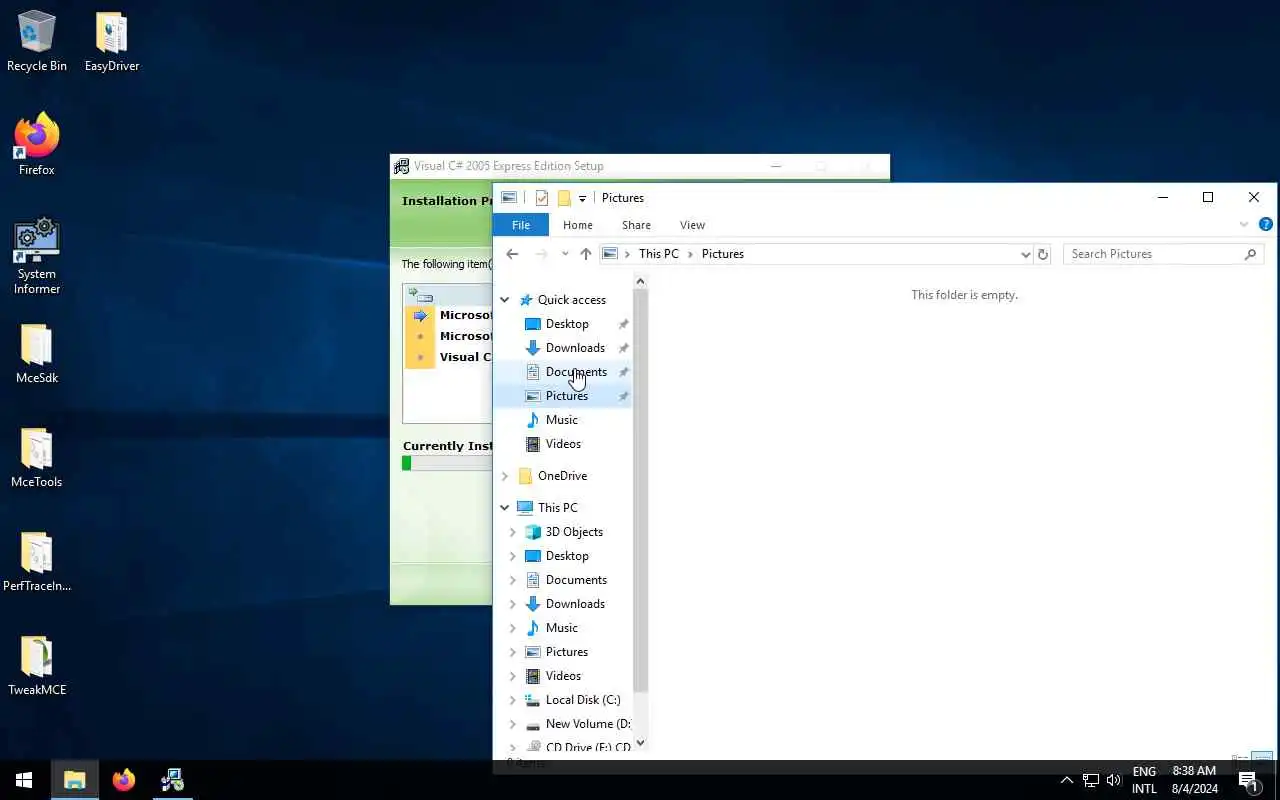Screen dimensions: 1280x800
Task: Open the TweakMCE desktop folder
Action: 37,666
